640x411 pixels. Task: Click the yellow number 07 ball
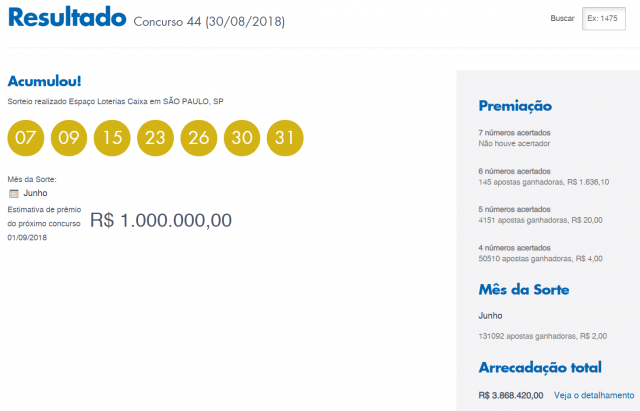point(26,138)
